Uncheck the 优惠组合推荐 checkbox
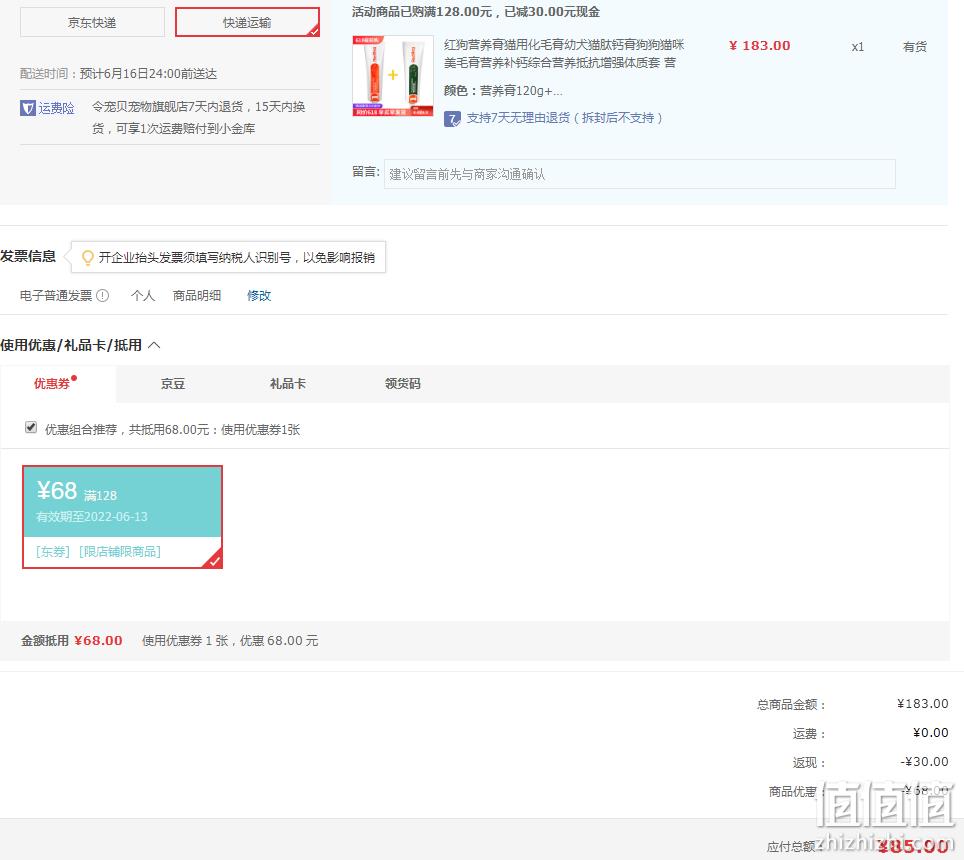Image resolution: width=964 pixels, height=860 pixels. (31, 427)
